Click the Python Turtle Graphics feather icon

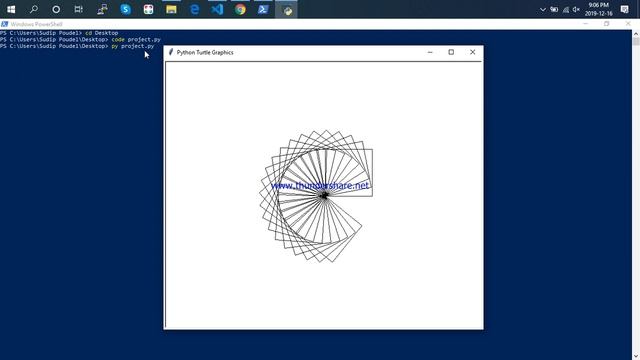pos(171,52)
